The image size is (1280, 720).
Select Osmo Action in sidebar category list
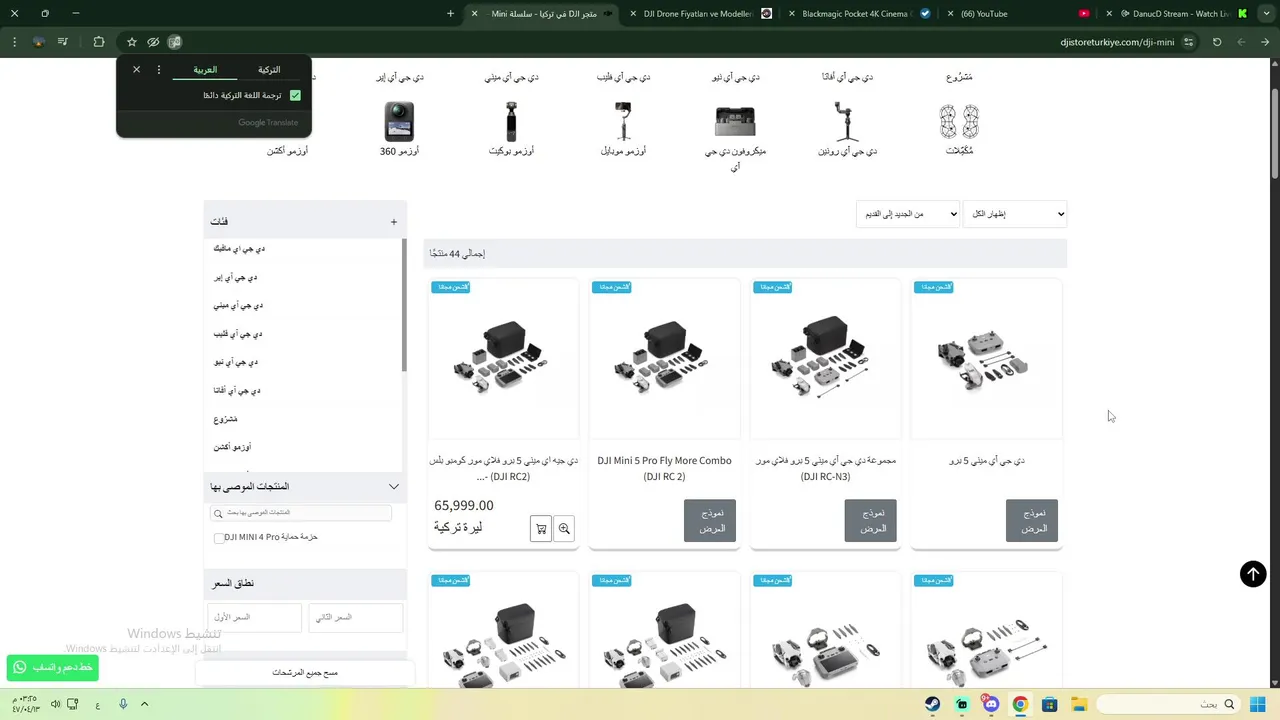click(232, 447)
